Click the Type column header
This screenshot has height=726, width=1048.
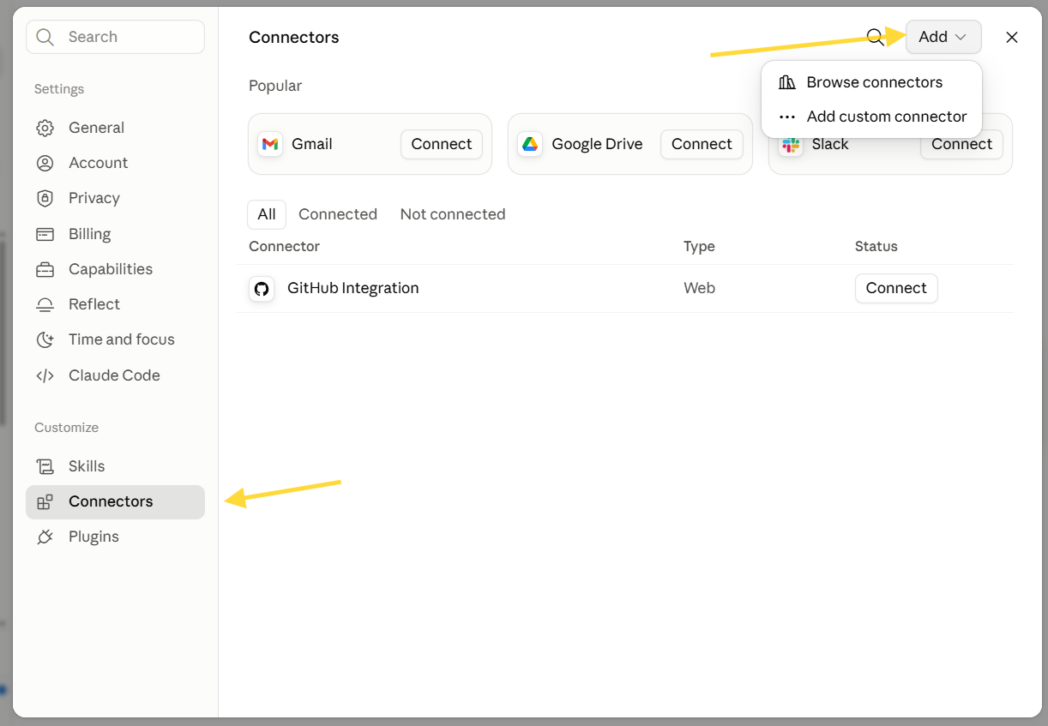click(x=699, y=247)
